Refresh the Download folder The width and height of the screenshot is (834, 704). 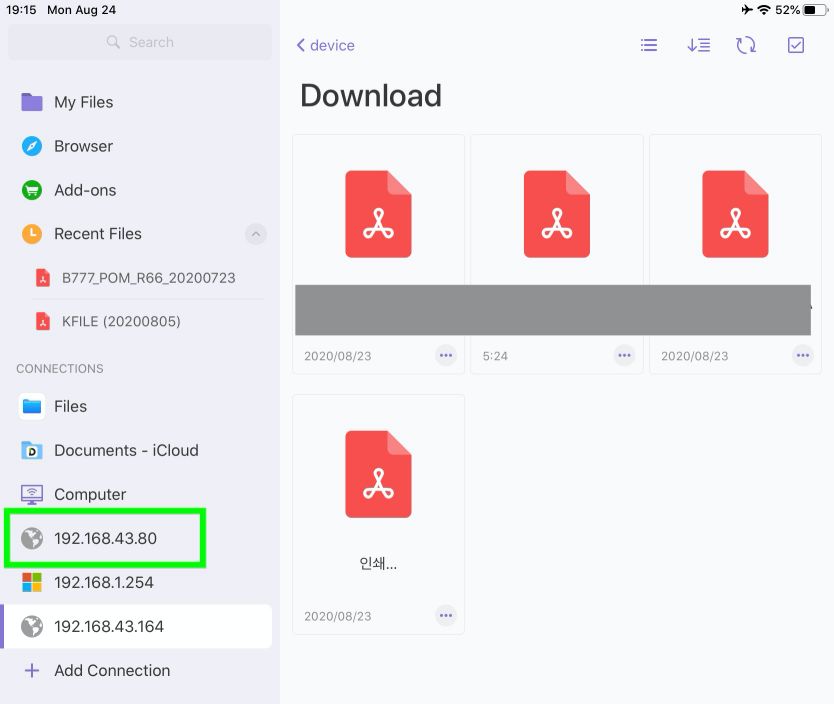[x=746, y=45]
